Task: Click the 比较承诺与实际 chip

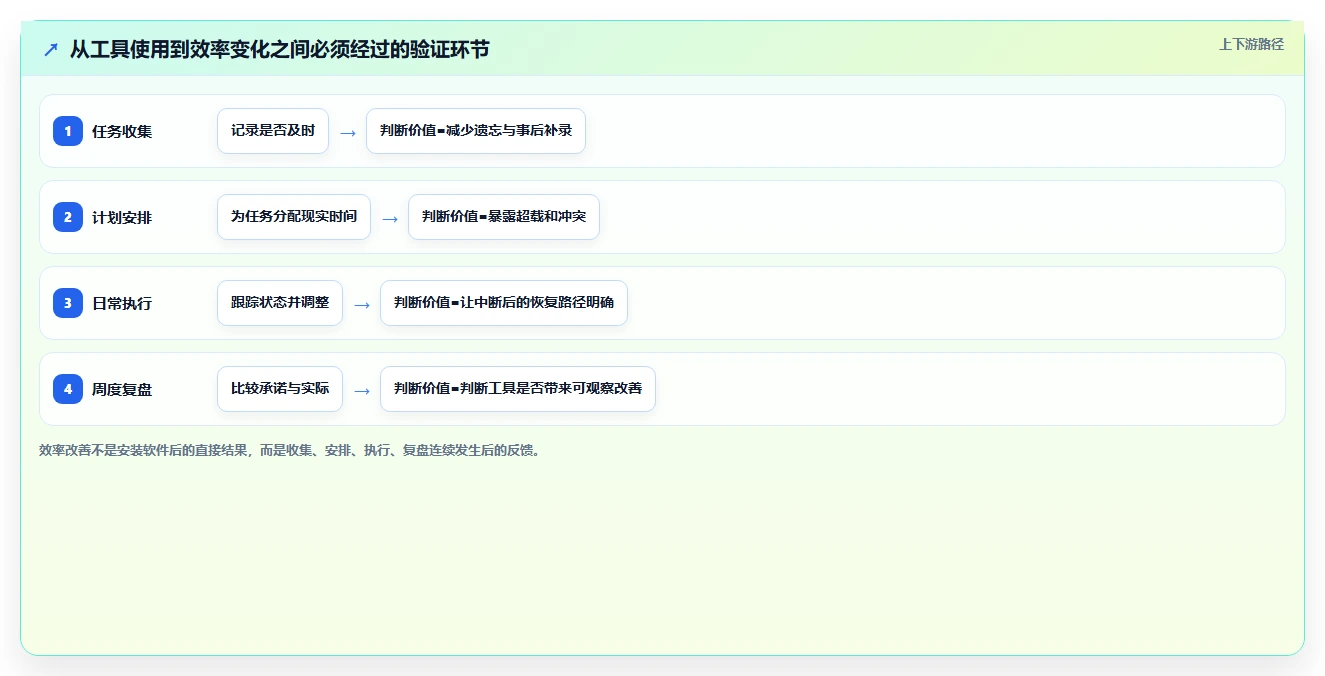Action: point(280,389)
